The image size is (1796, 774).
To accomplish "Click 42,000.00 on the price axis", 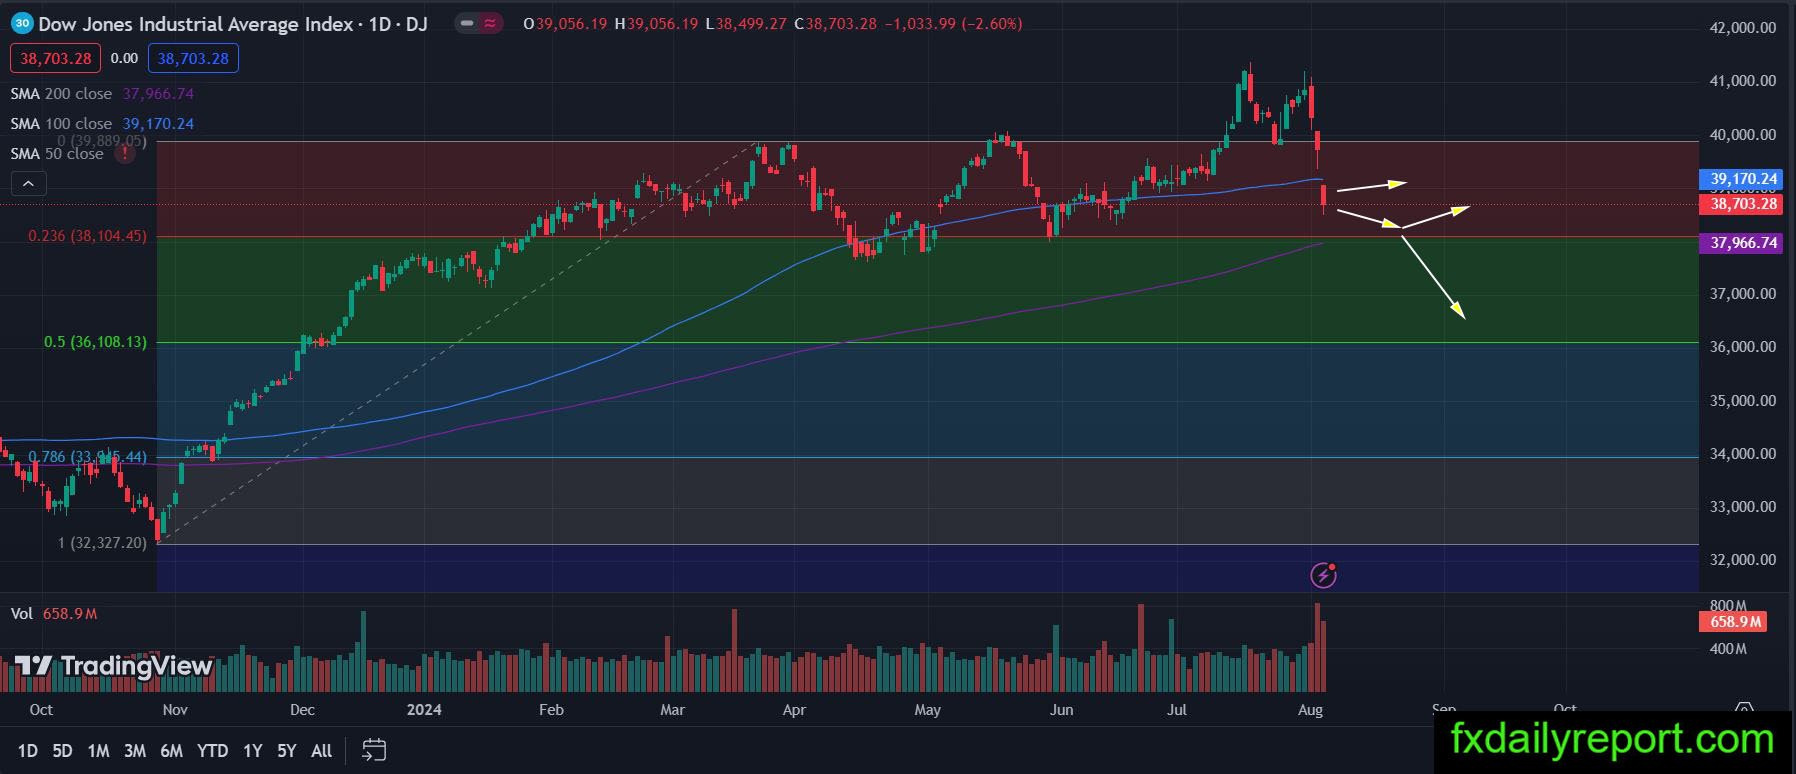I will [1743, 28].
